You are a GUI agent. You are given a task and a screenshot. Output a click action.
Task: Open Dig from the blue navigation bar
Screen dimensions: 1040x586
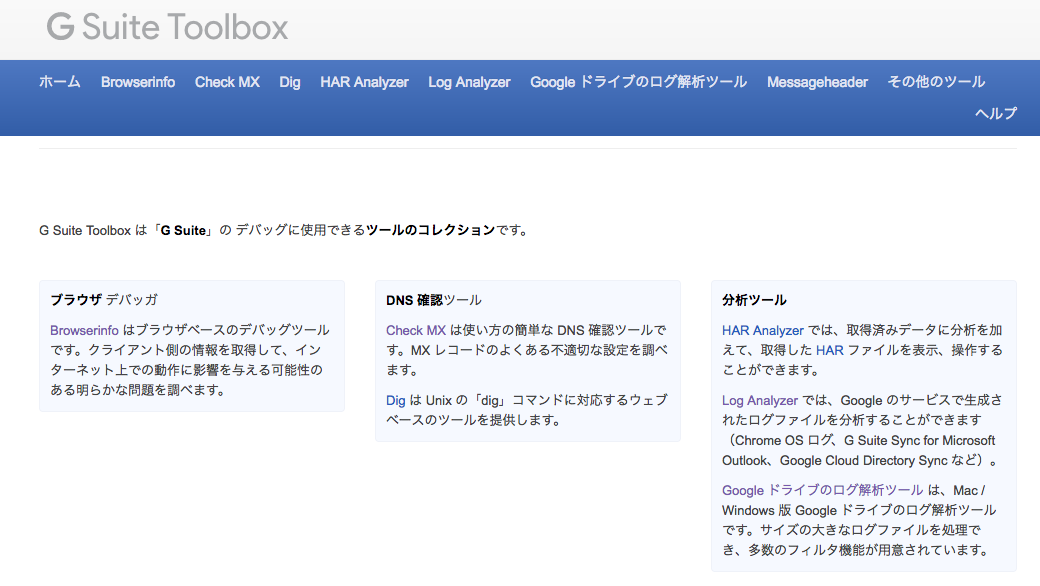tap(290, 82)
